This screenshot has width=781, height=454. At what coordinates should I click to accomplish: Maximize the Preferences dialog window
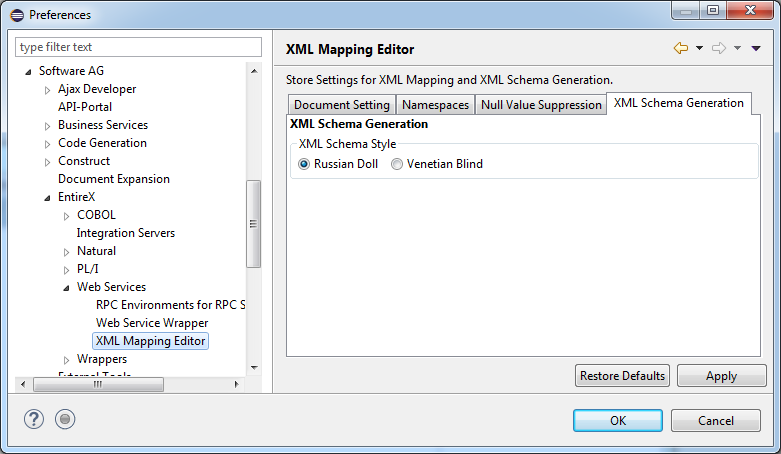point(713,10)
